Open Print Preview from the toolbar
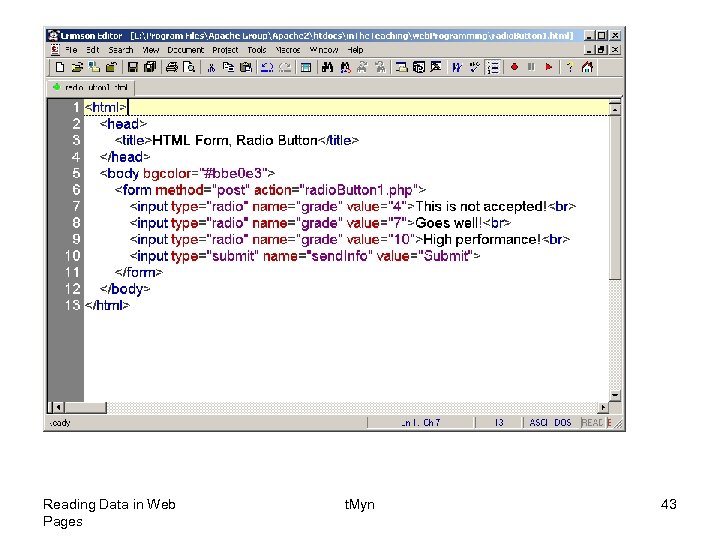Viewport: 720px width, 540px height. point(189,67)
